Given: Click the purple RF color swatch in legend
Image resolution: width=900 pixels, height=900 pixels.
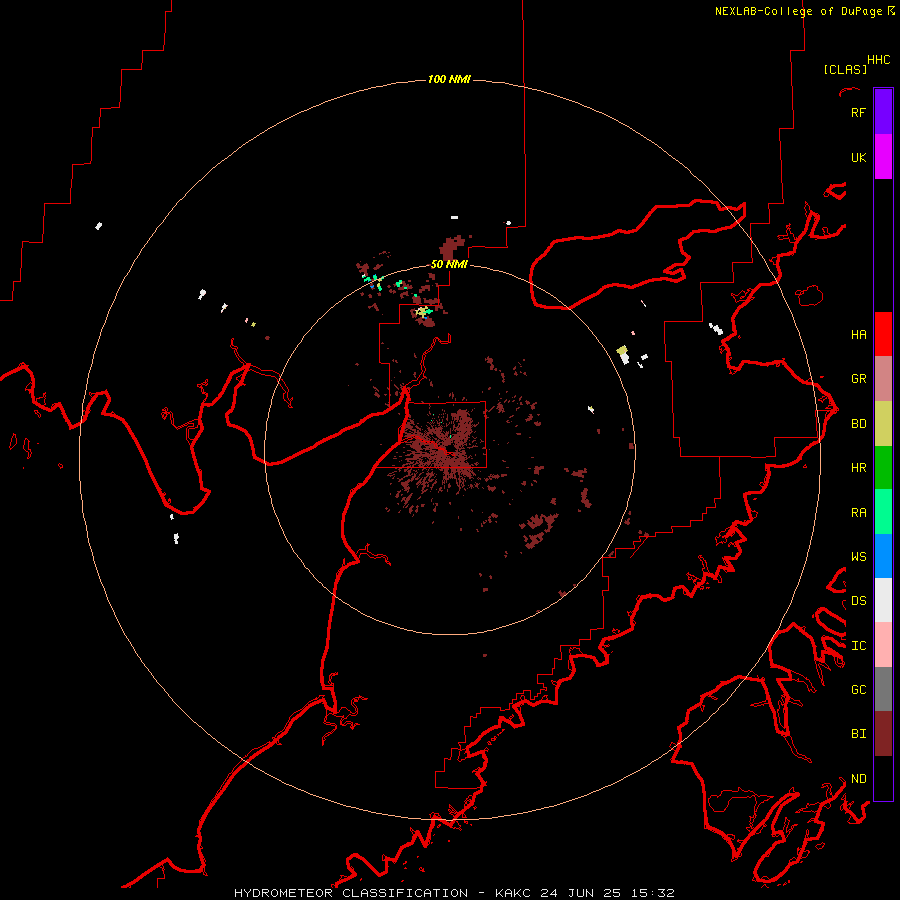Looking at the screenshot, I should (x=883, y=112).
